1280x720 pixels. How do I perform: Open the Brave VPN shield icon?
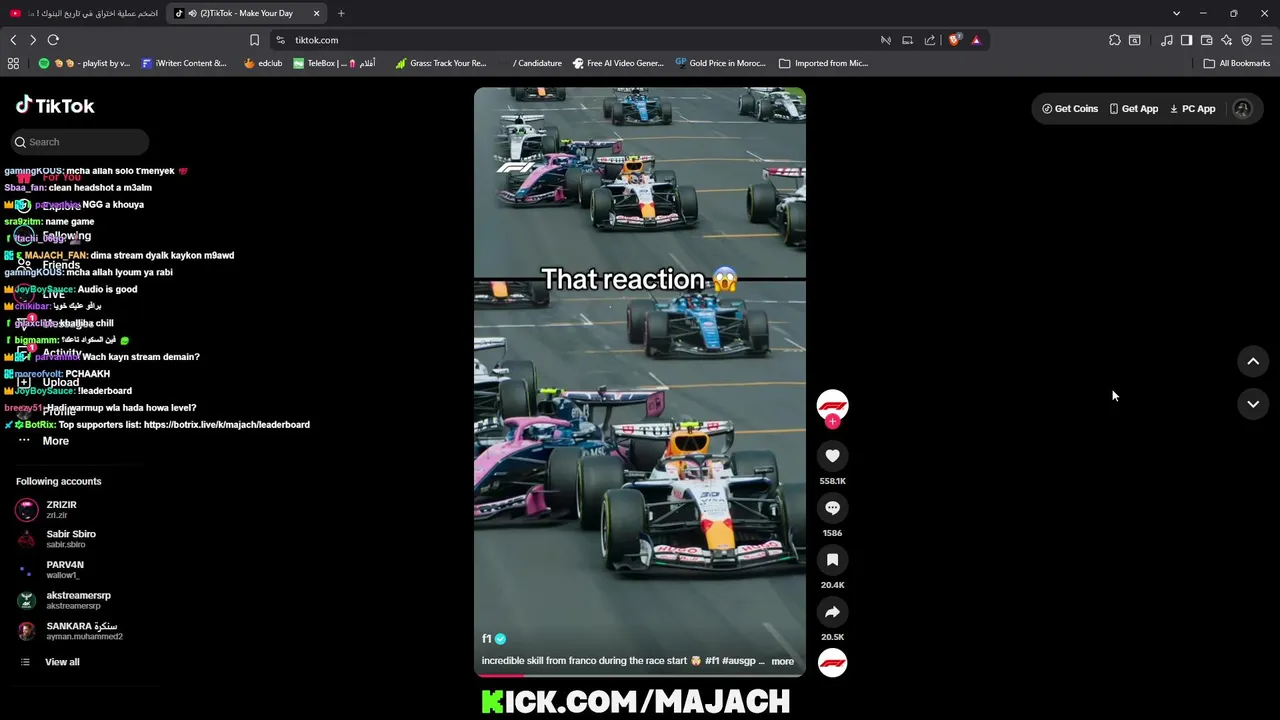1246,40
